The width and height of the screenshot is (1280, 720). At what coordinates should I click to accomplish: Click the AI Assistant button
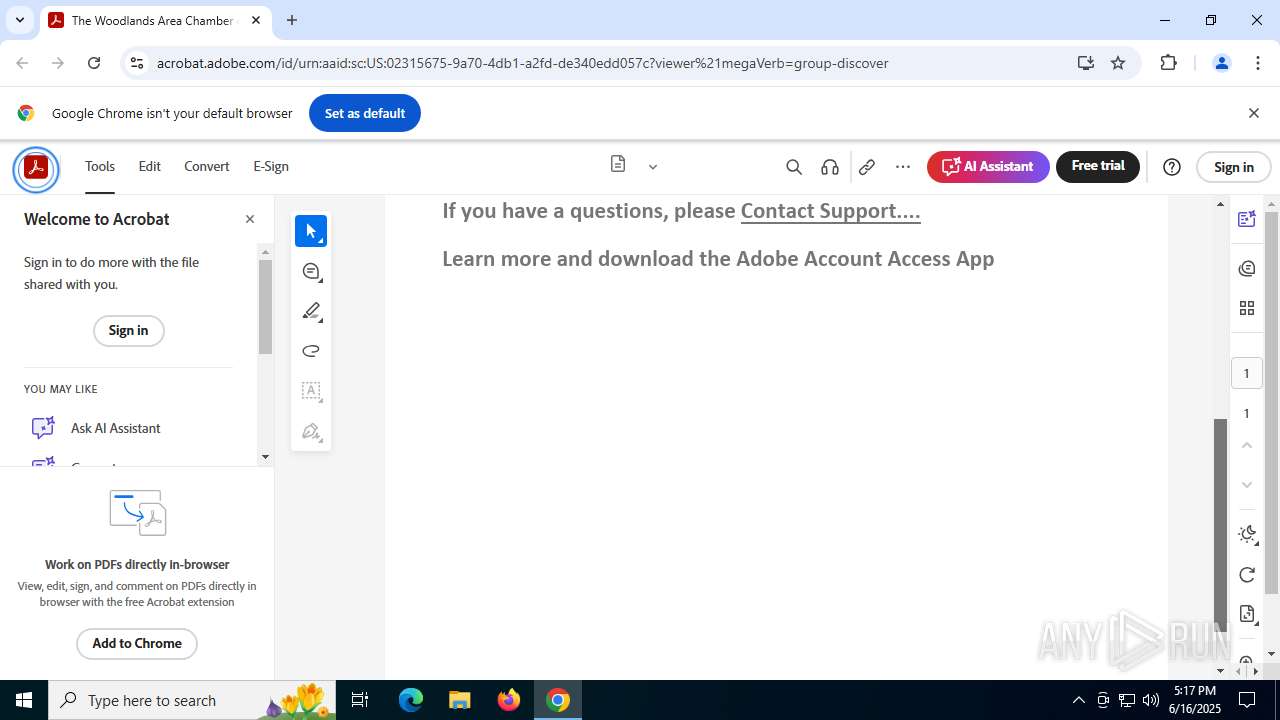(x=988, y=167)
